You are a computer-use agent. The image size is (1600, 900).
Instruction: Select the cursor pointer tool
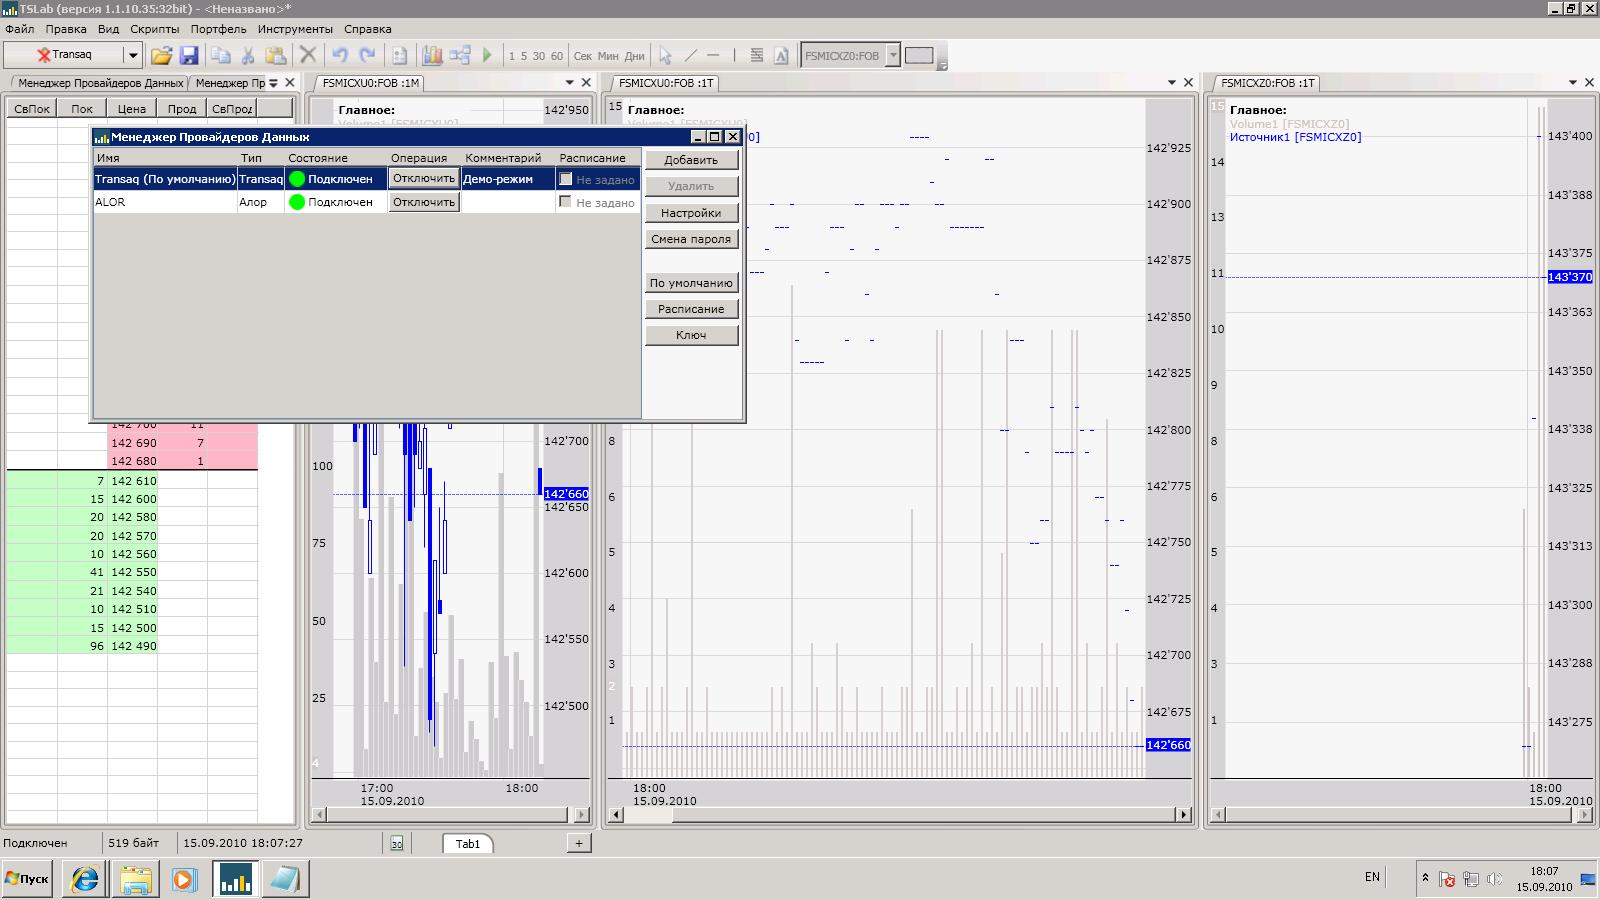665,56
